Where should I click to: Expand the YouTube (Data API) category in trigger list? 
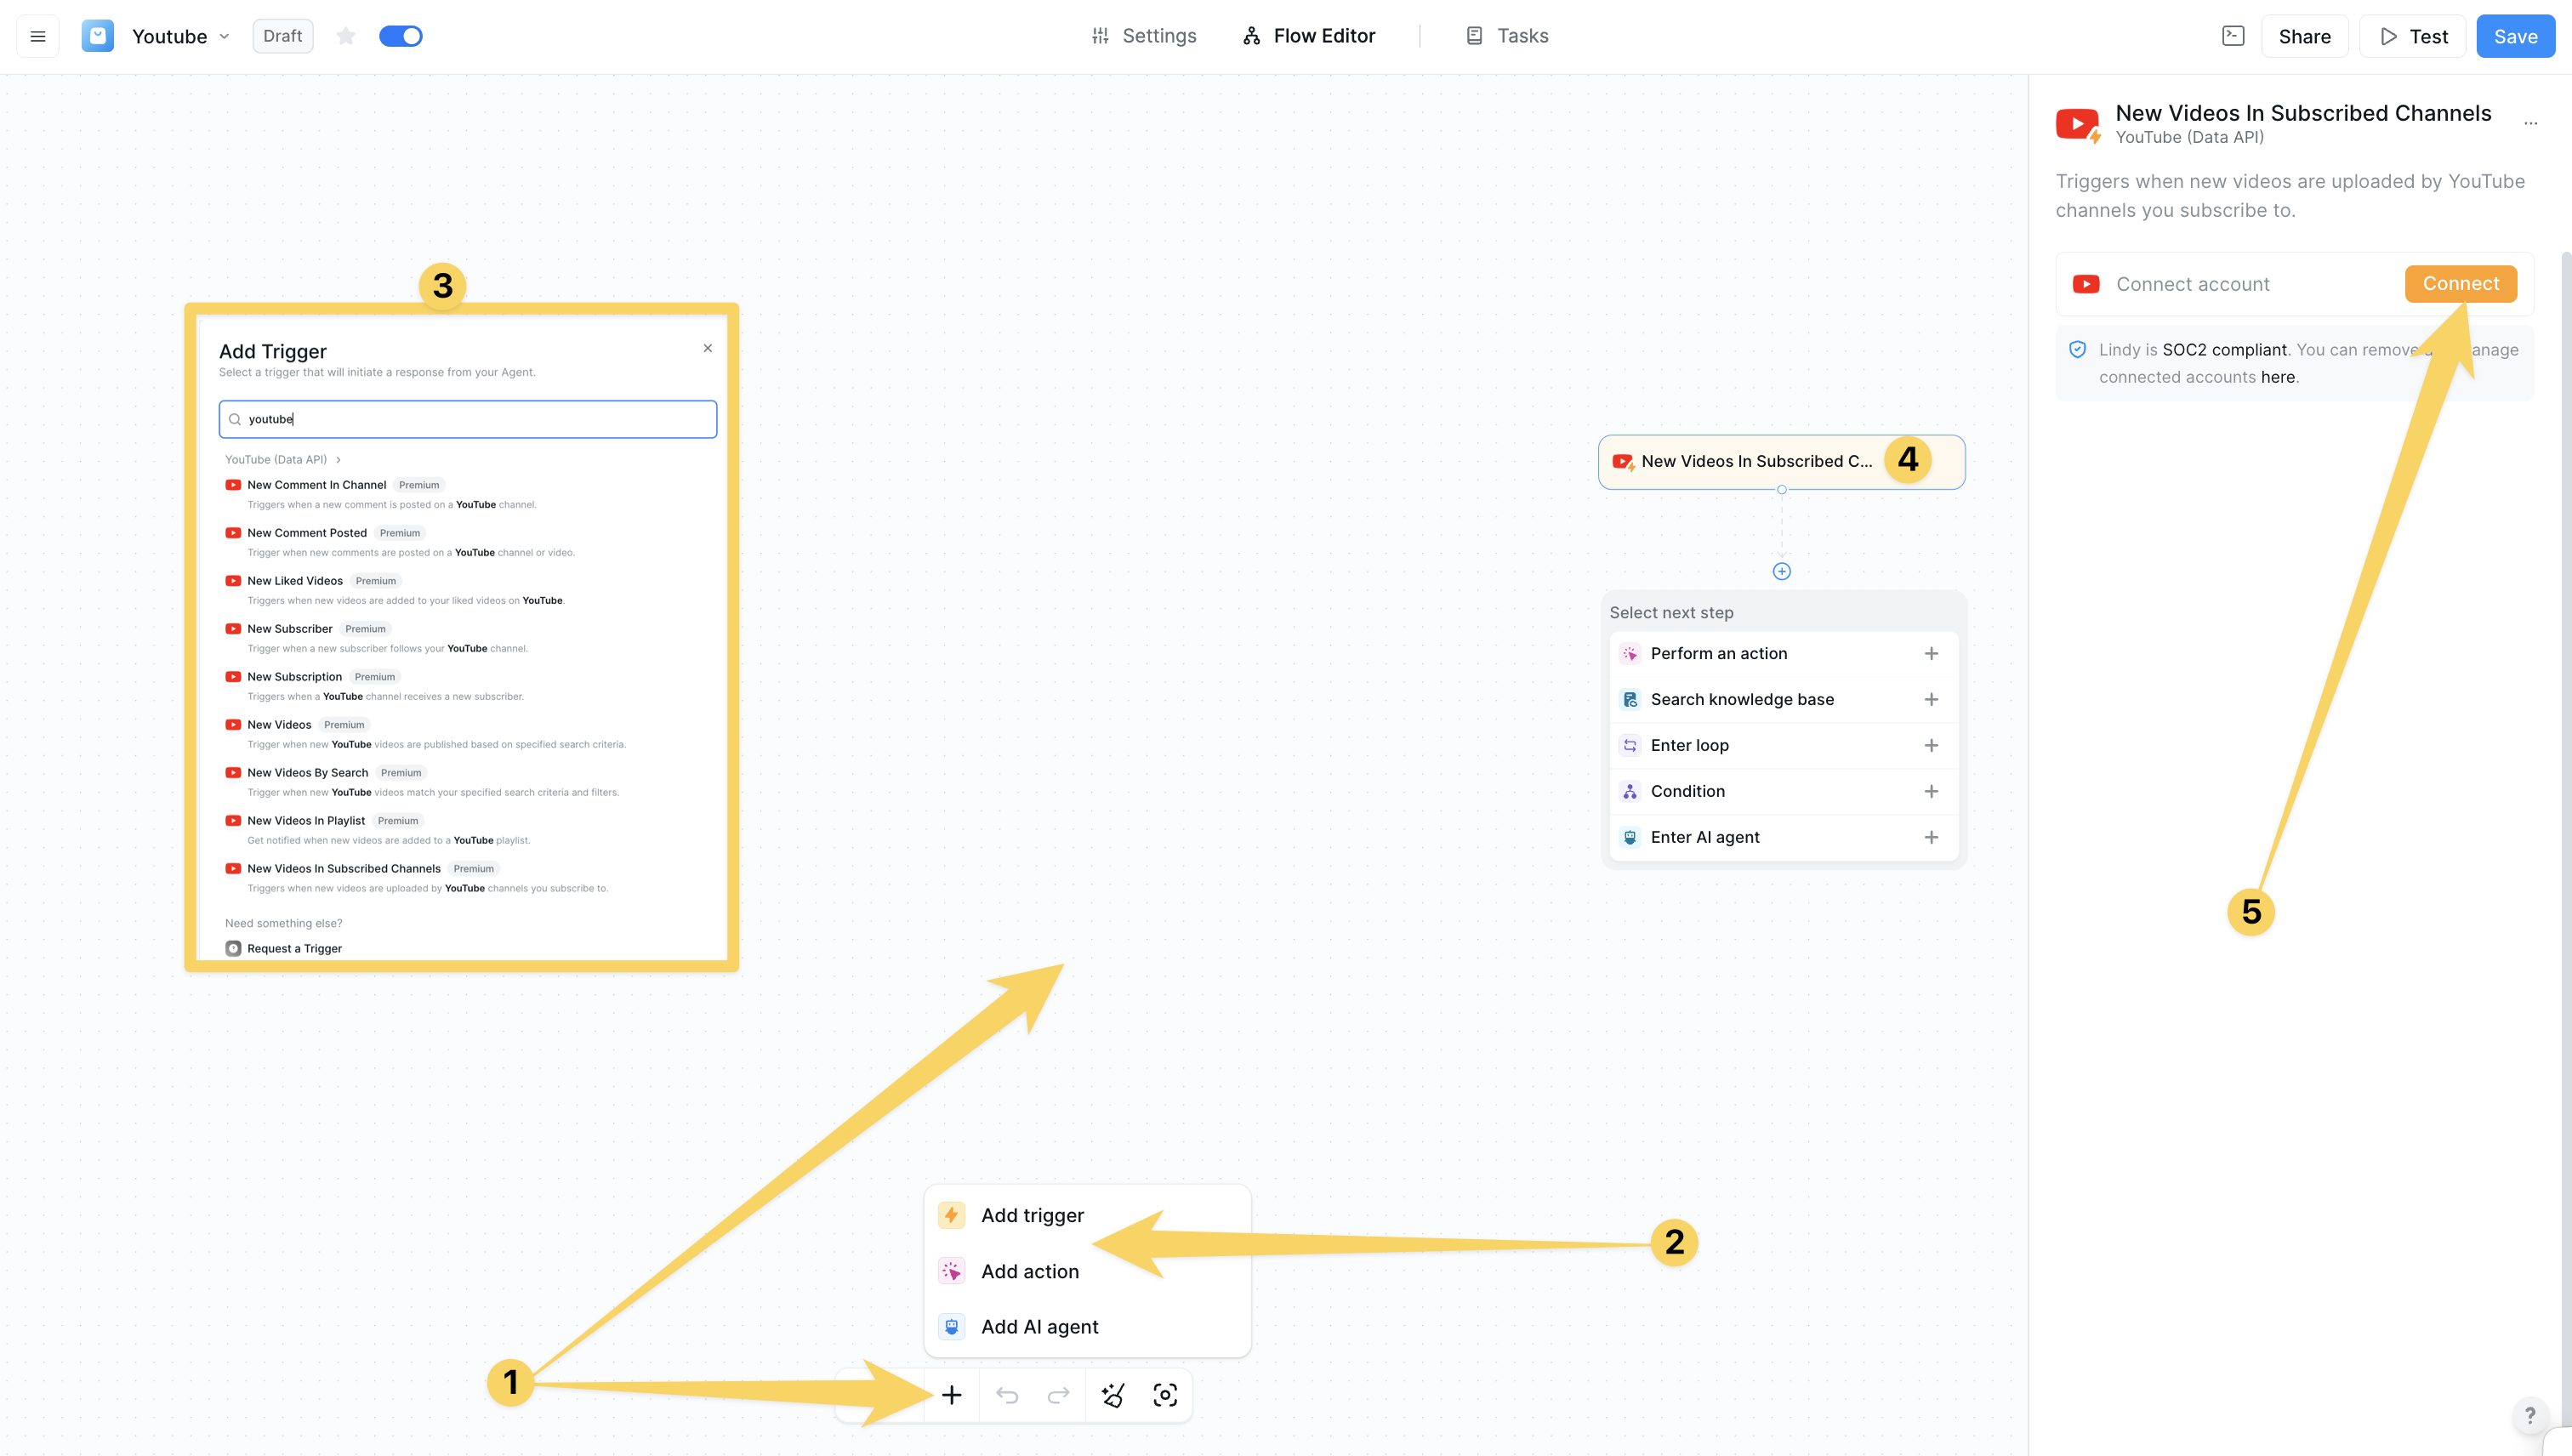coord(338,459)
